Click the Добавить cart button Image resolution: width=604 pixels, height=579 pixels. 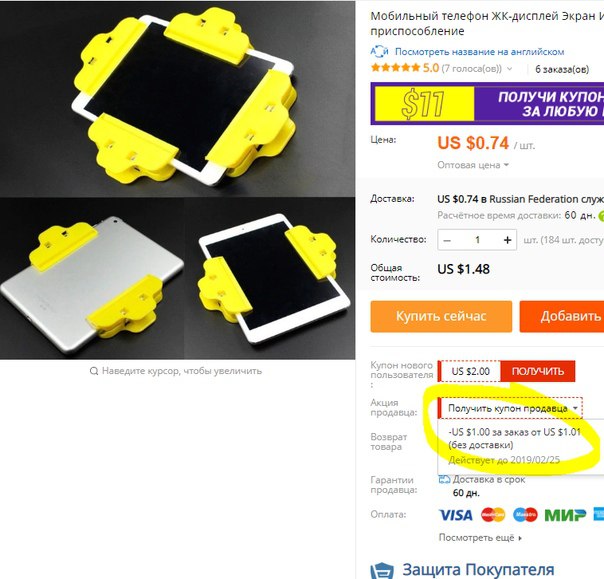[562, 316]
